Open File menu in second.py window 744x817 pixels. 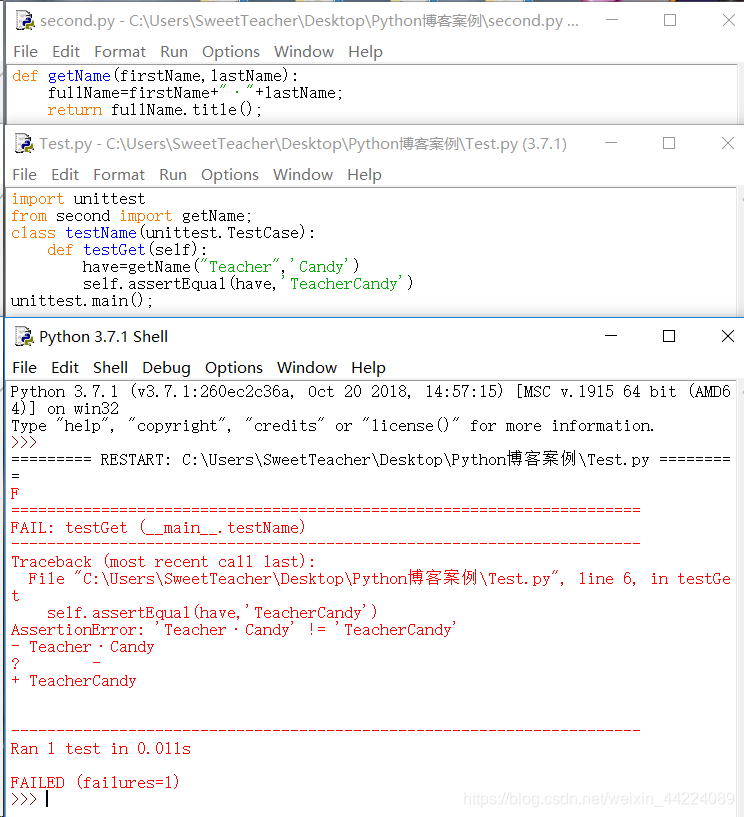click(x=25, y=52)
